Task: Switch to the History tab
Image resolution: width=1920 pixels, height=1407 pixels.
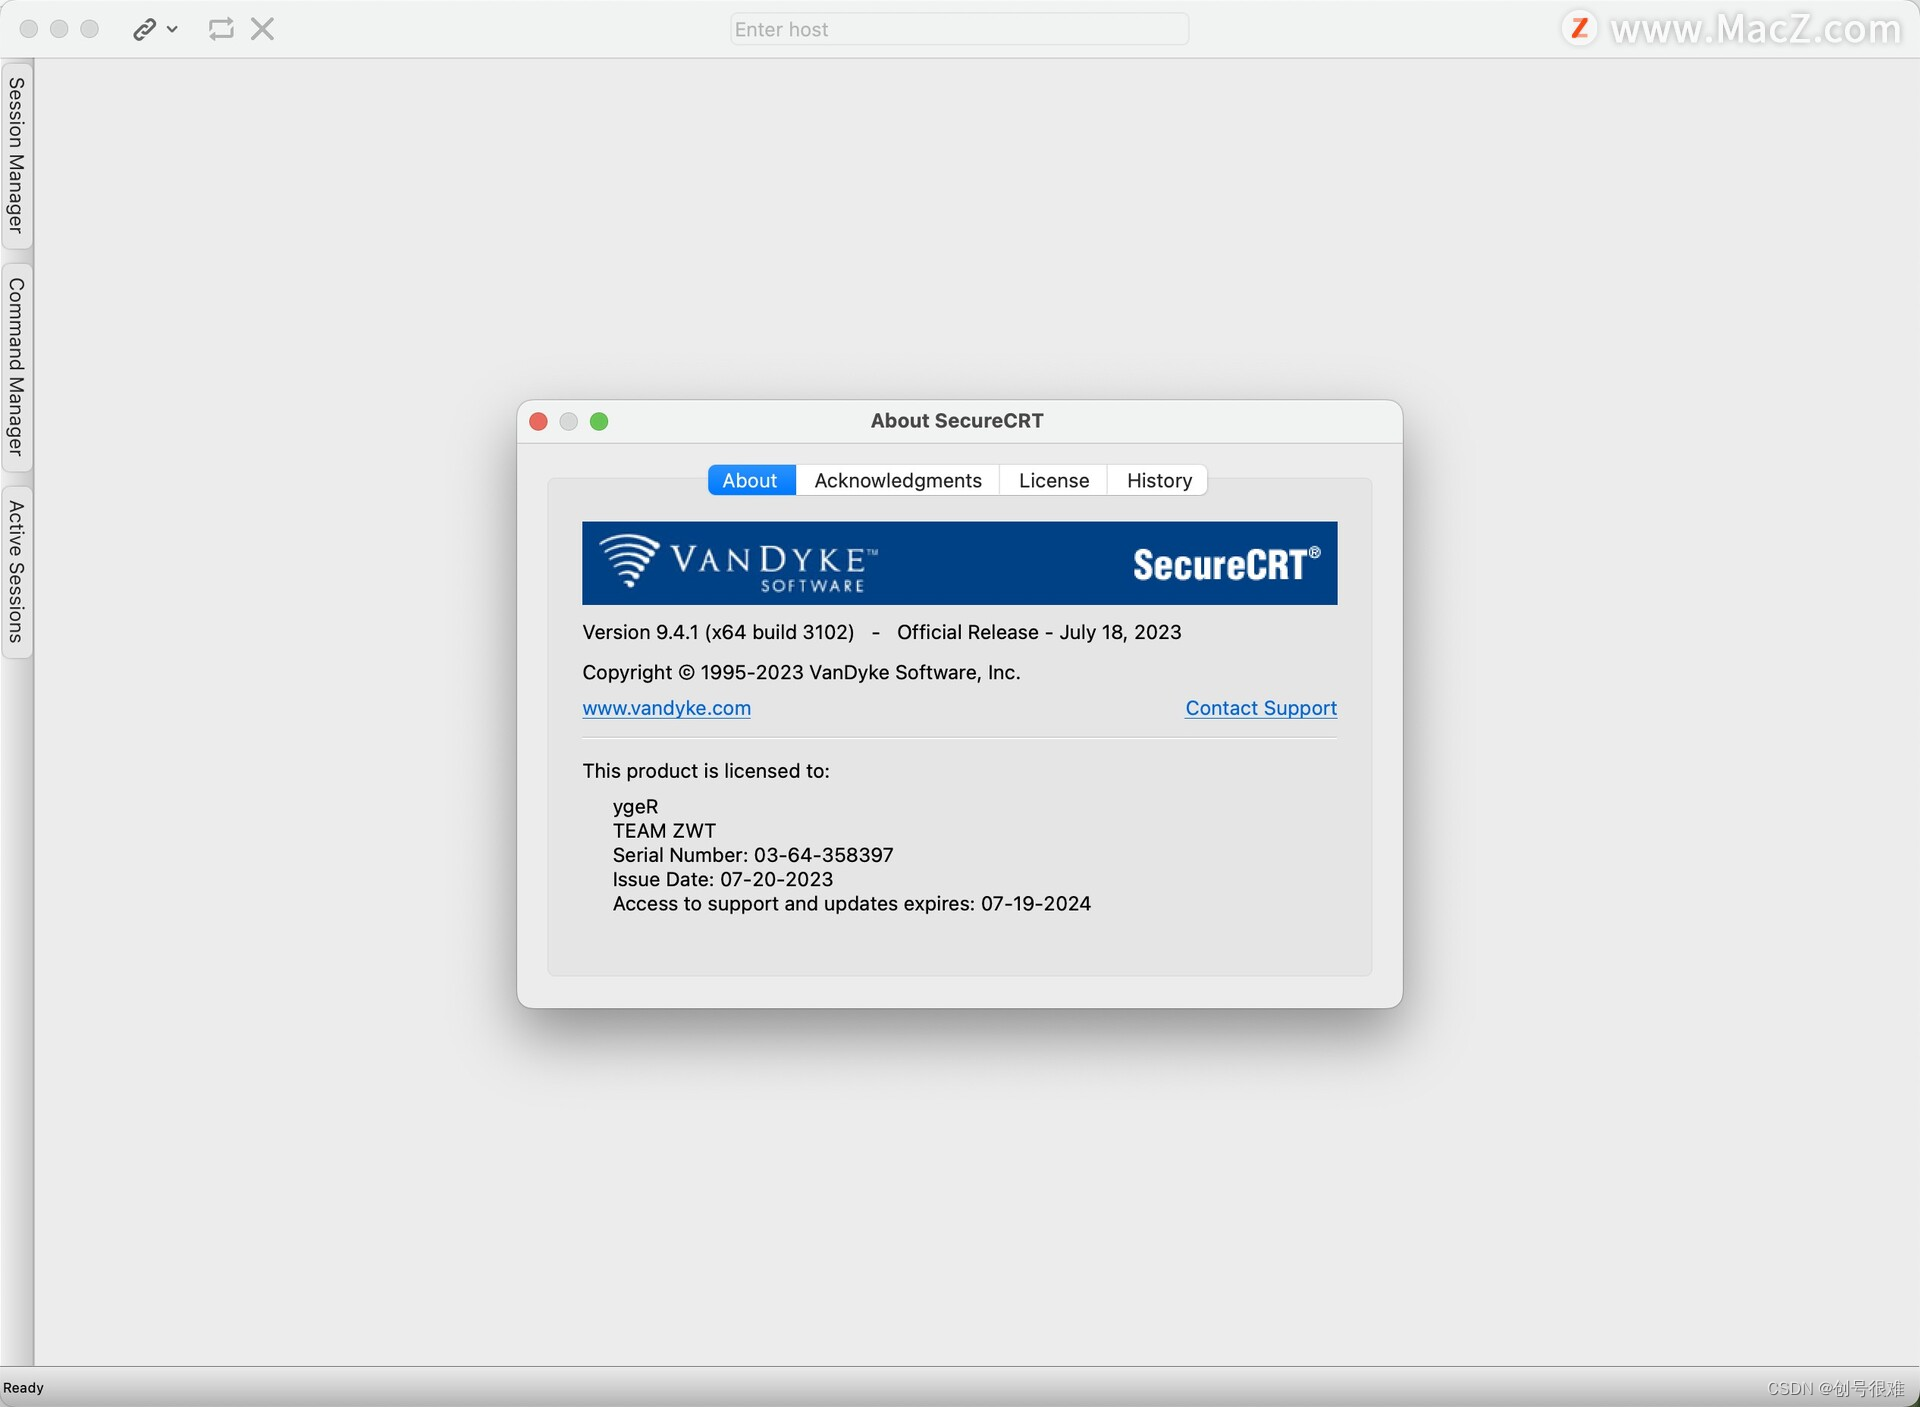Action: tap(1159, 480)
